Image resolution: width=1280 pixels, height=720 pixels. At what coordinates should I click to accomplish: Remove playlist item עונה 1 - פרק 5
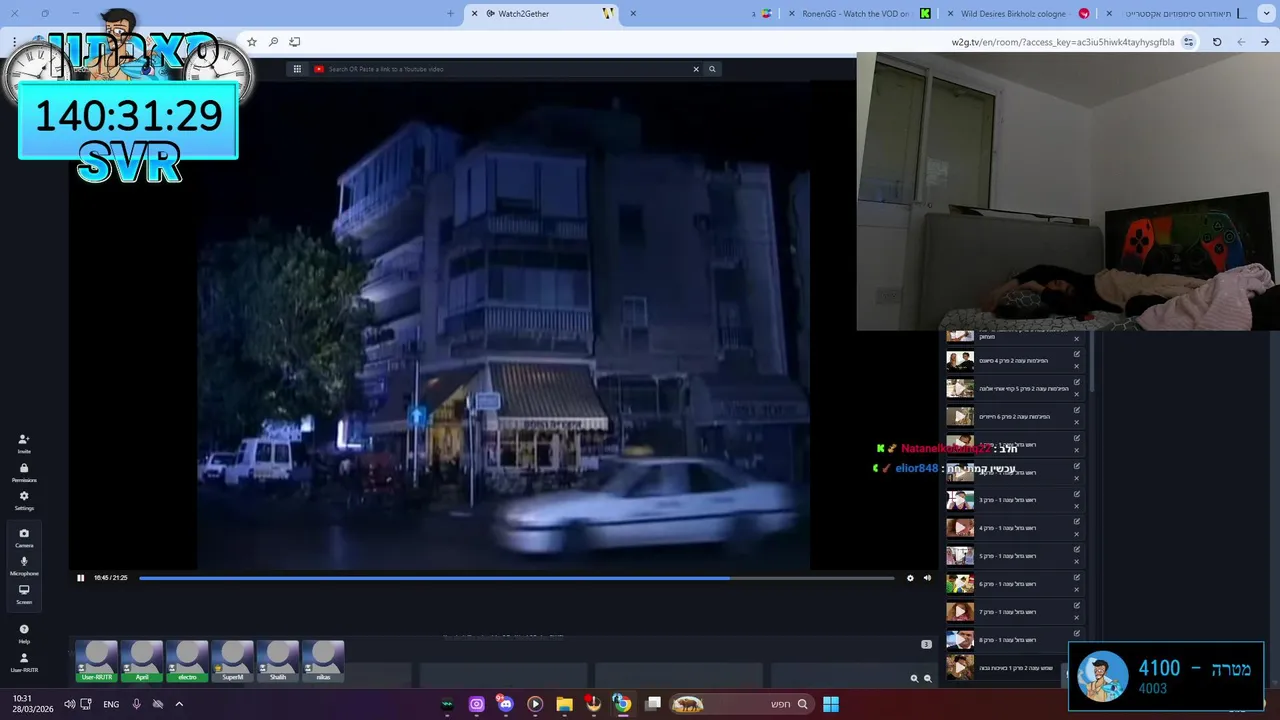[1077, 562]
